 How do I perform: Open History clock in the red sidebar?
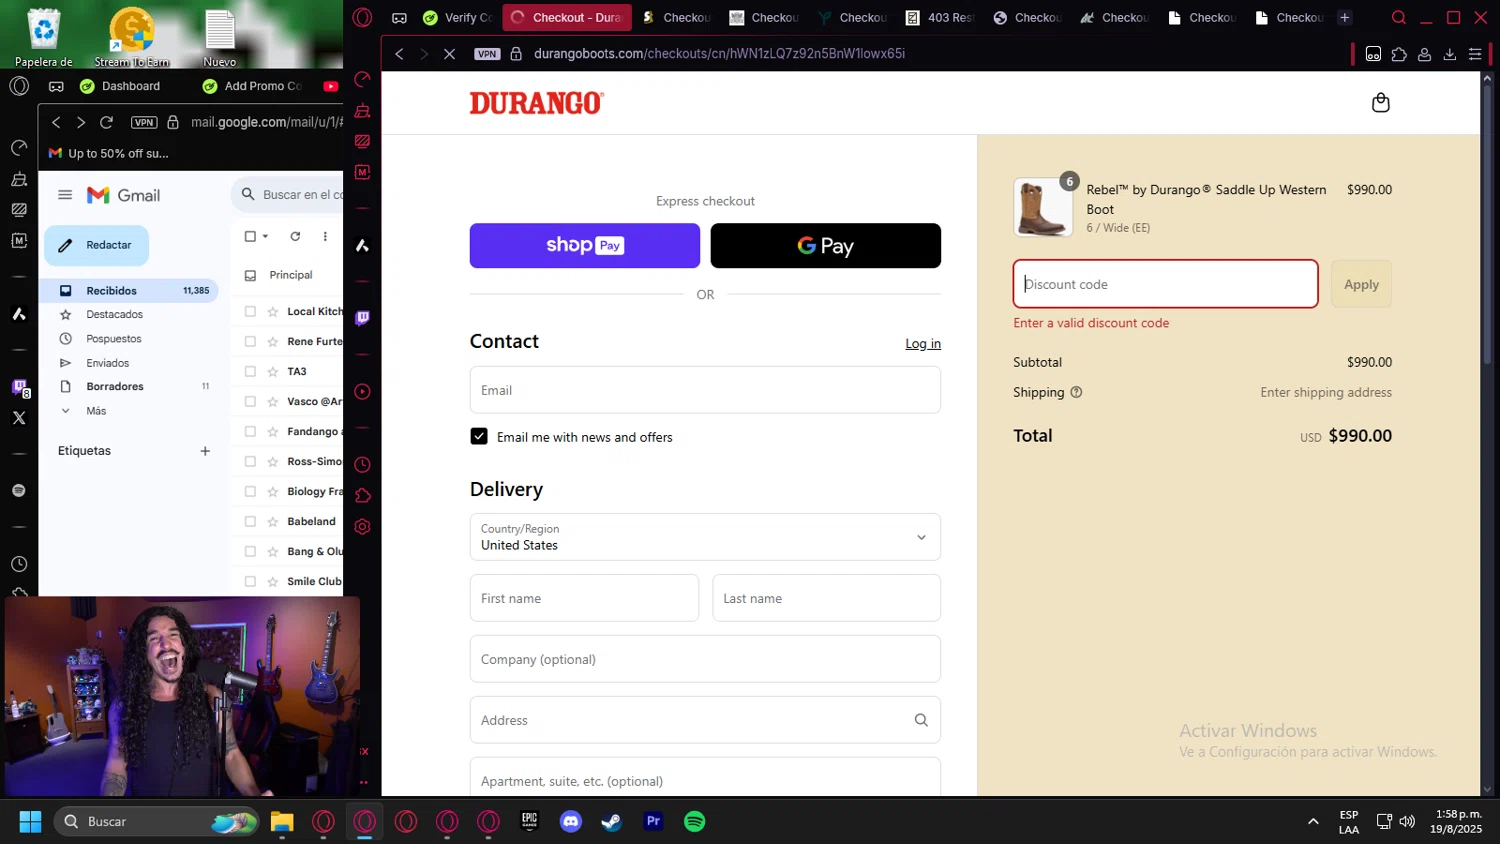click(362, 464)
